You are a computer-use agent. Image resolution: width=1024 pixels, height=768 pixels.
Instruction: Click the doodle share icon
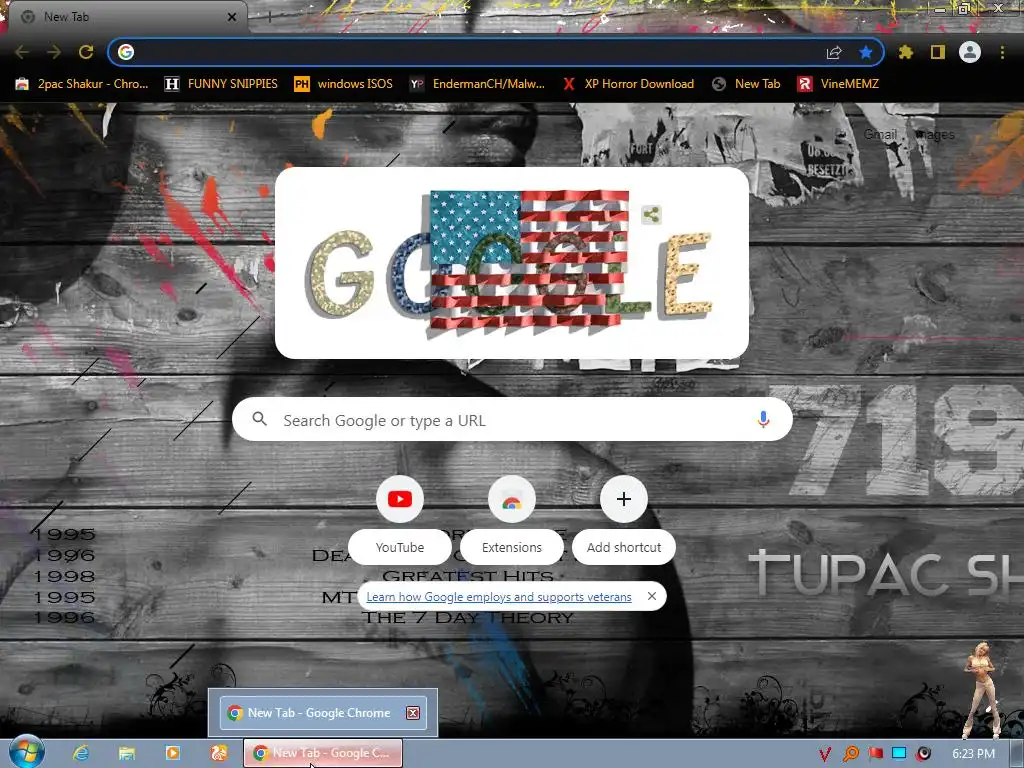pos(651,214)
